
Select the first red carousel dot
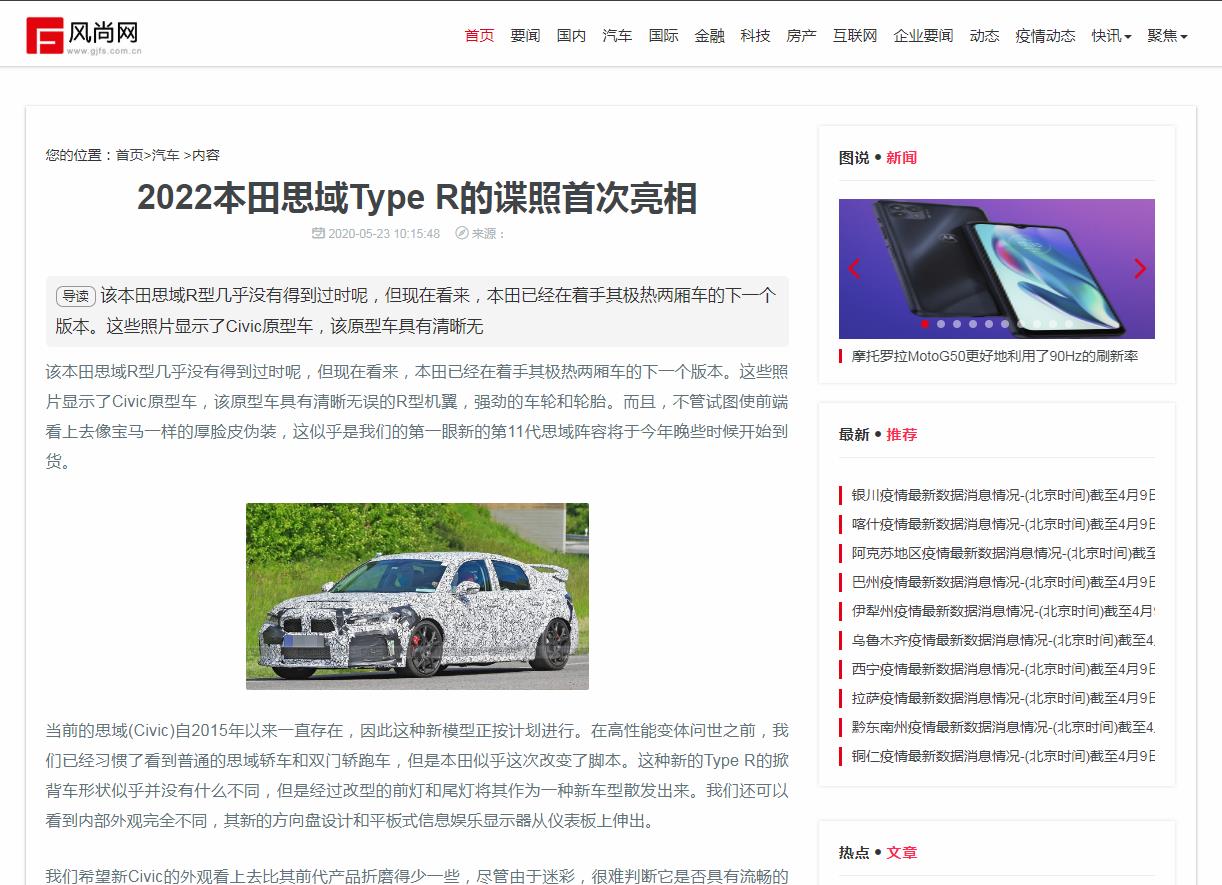[x=925, y=324]
